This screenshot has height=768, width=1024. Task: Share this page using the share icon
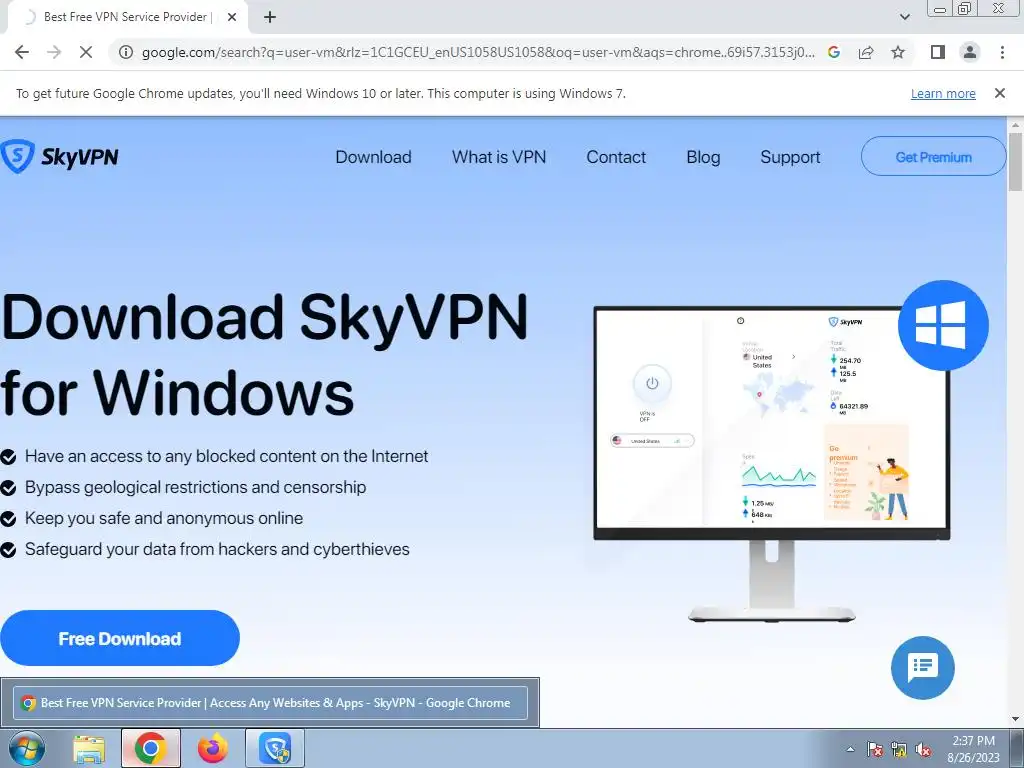pos(866,52)
